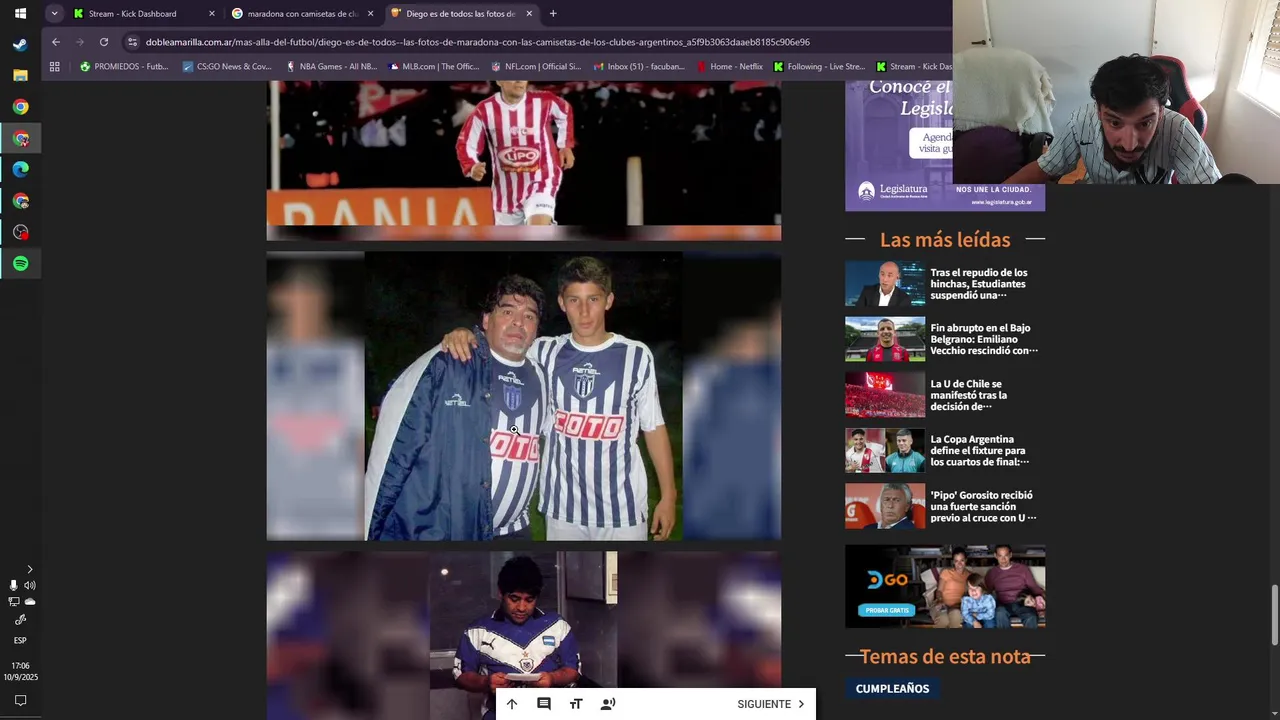Click the volume speaker tray icon
Image resolution: width=1280 pixels, height=720 pixels.
pyautogui.click(x=30, y=585)
